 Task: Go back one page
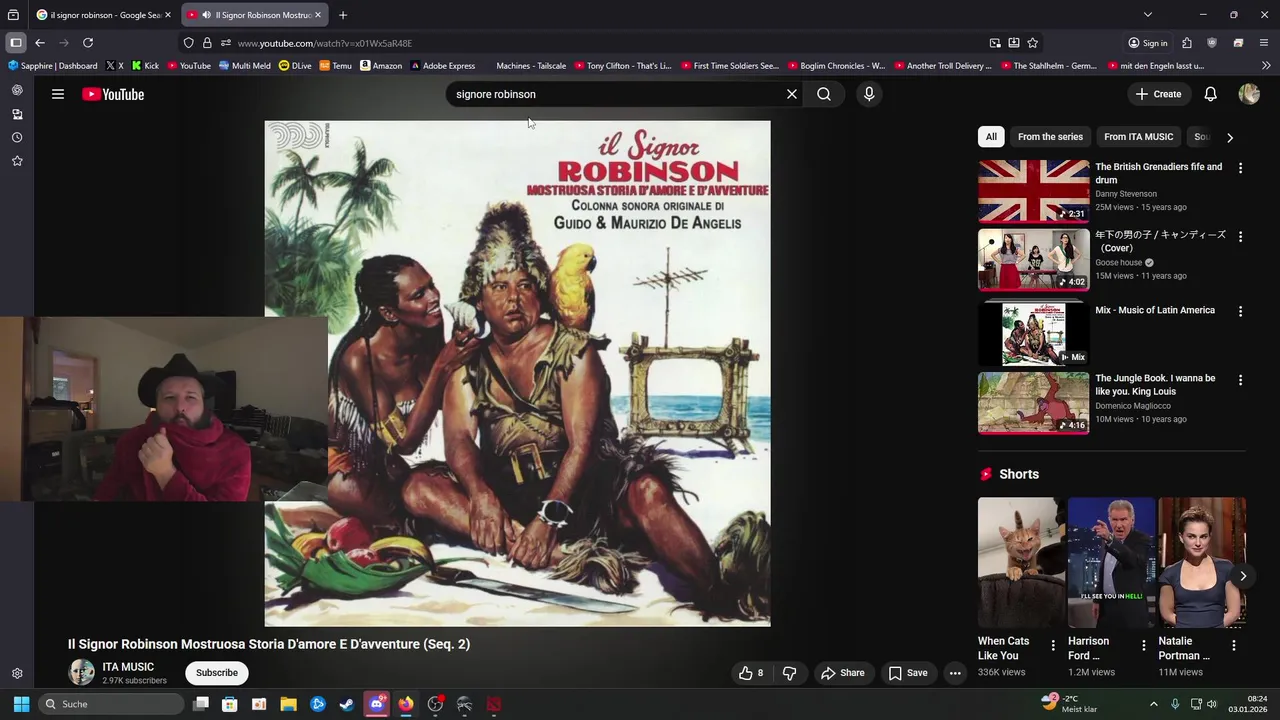39,43
